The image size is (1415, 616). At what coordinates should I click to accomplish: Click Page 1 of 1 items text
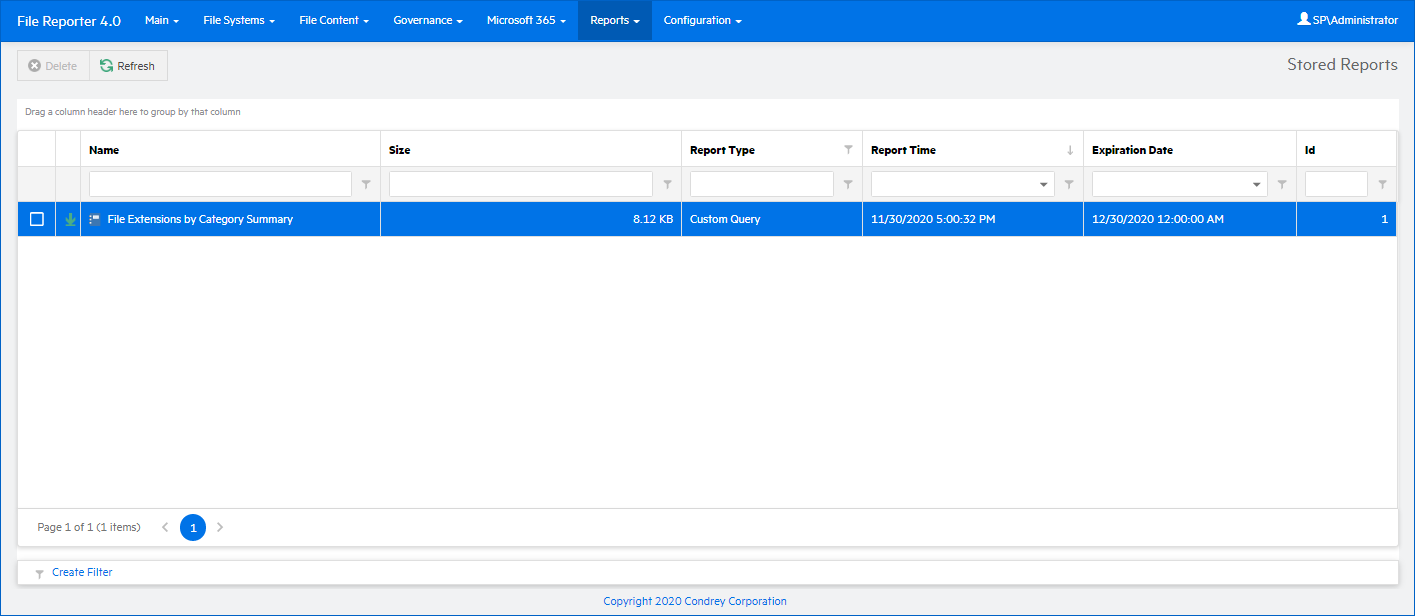coord(89,527)
